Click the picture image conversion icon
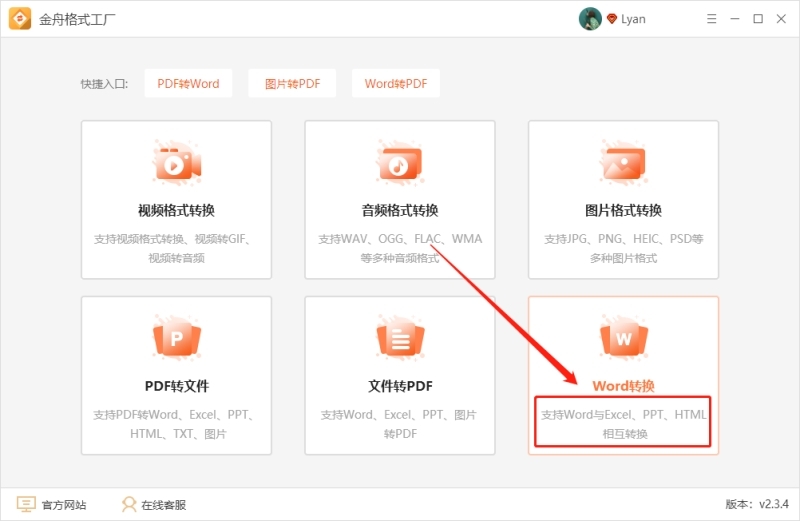The width and height of the screenshot is (800, 521). (623, 163)
